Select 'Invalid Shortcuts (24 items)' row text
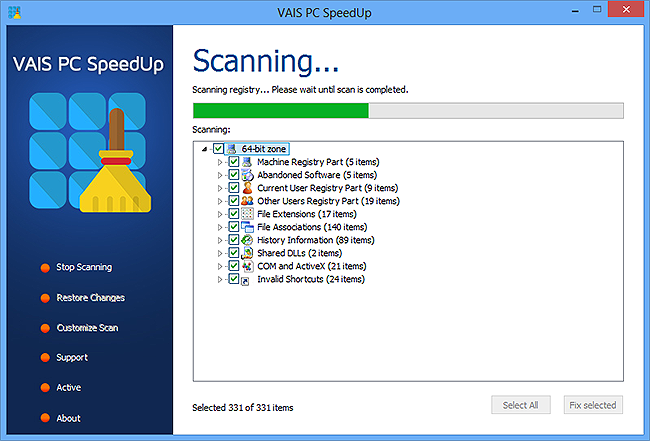This screenshot has width=650, height=441. click(311, 279)
